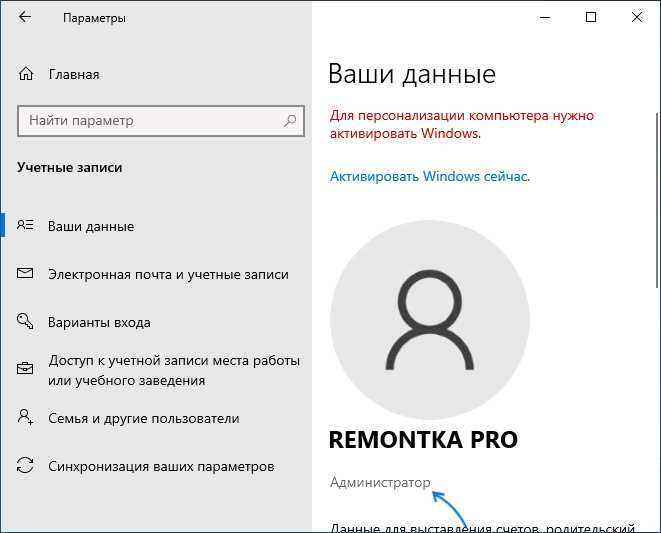Close the Параметры window
This screenshot has width=661, height=533.
point(637,17)
